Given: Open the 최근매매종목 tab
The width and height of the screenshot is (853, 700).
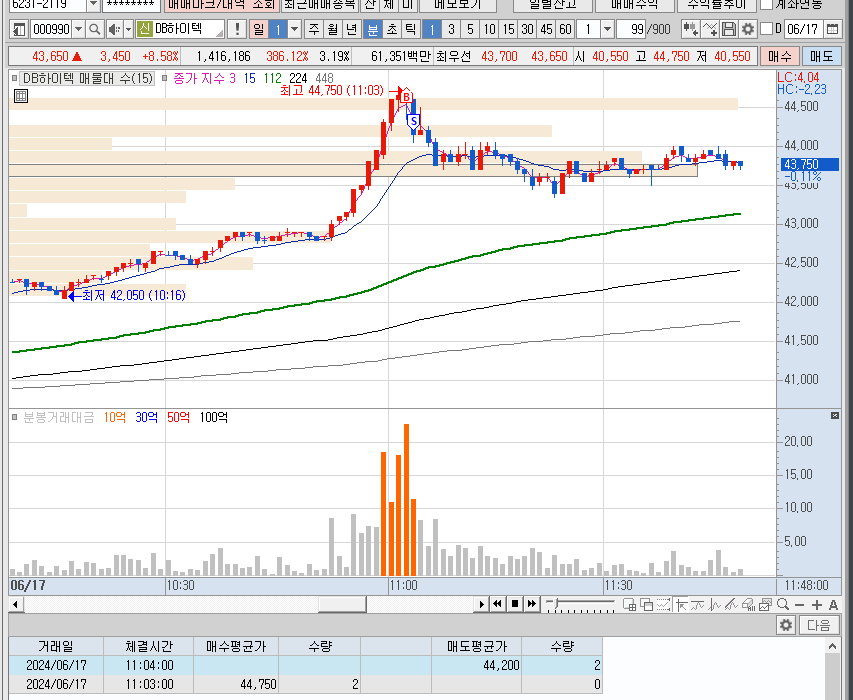Looking at the screenshot, I should 320,5.
